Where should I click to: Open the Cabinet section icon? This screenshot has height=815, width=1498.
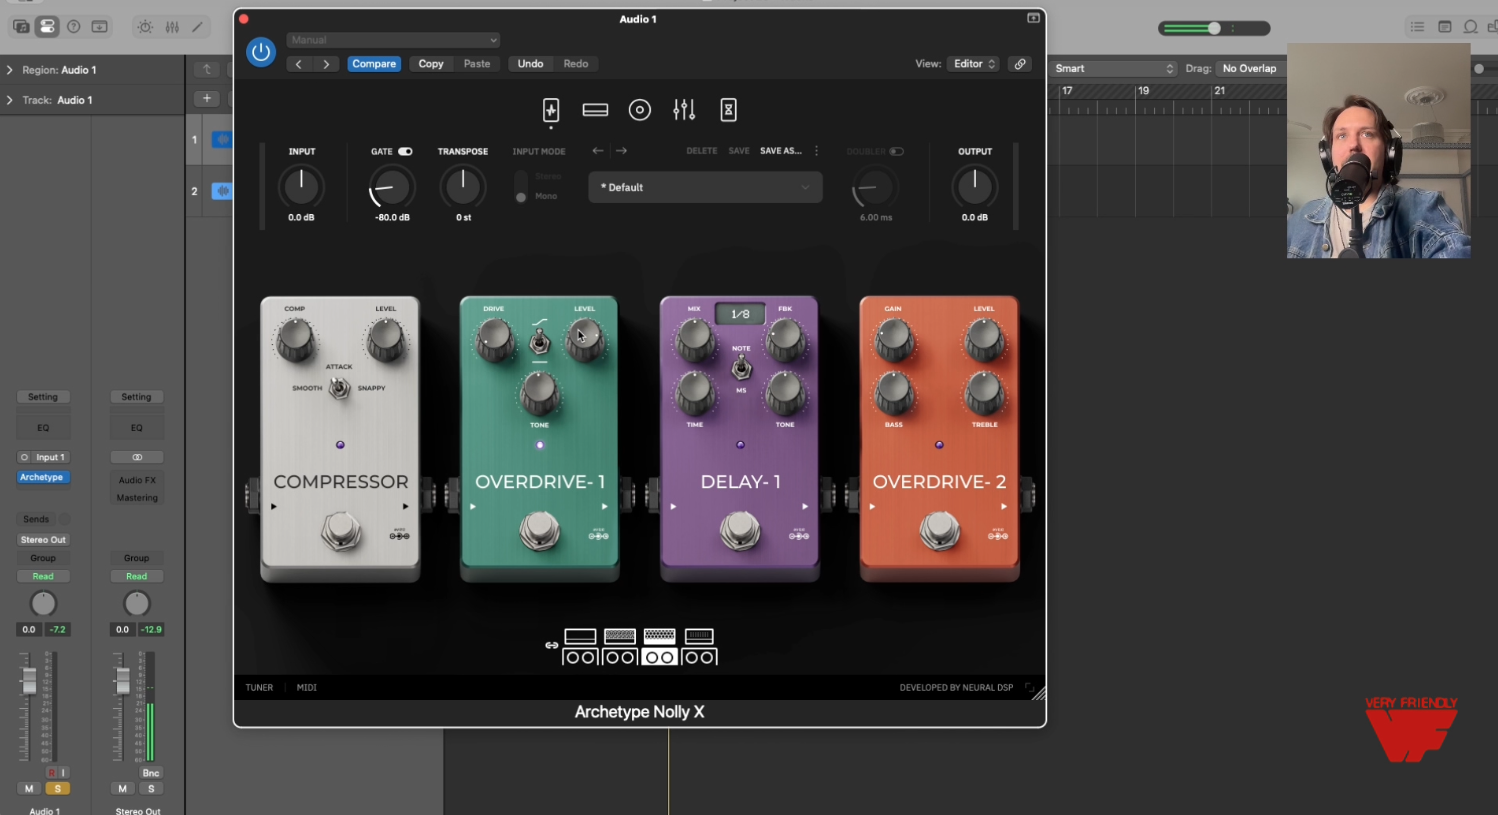[x=640, y=110]
